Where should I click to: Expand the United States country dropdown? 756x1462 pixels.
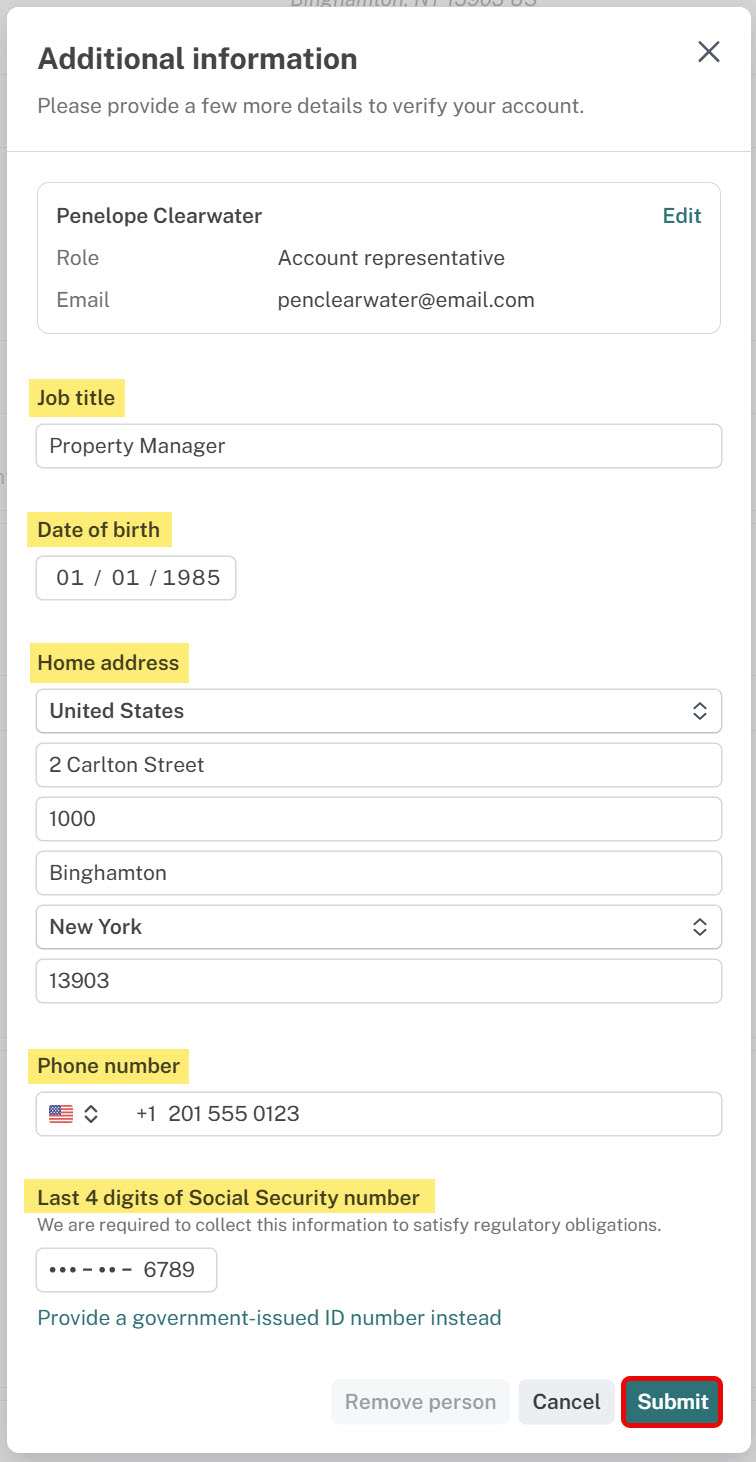[x=379, y=711]
